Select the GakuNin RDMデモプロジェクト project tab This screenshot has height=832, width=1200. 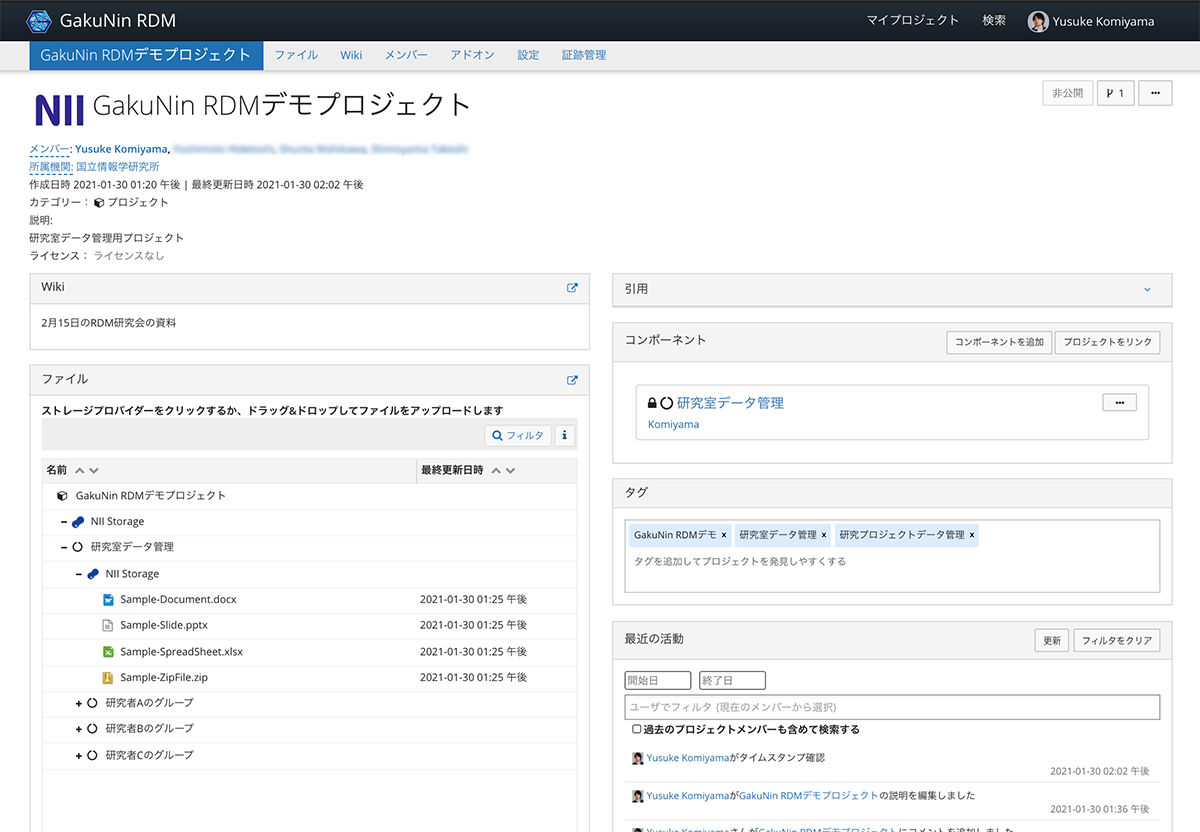tap(146, 55)
